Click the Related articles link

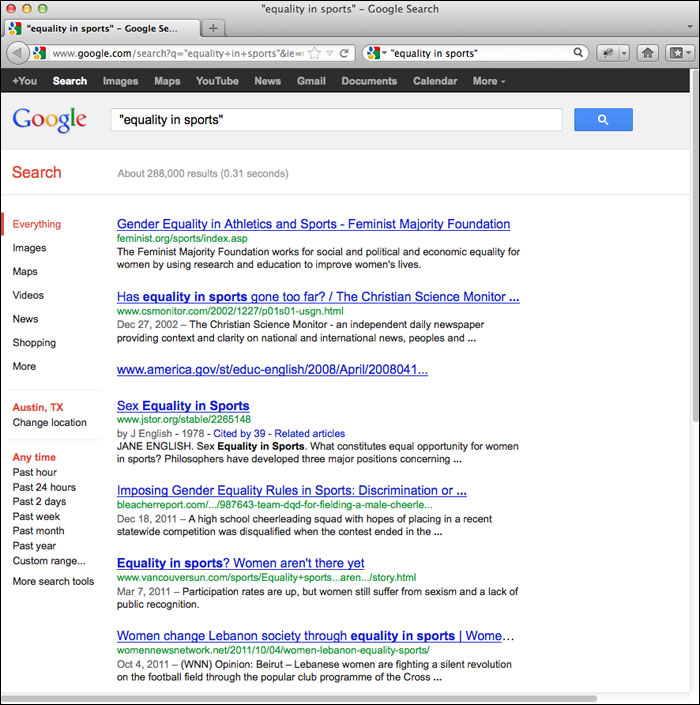(x=309, y=433)
